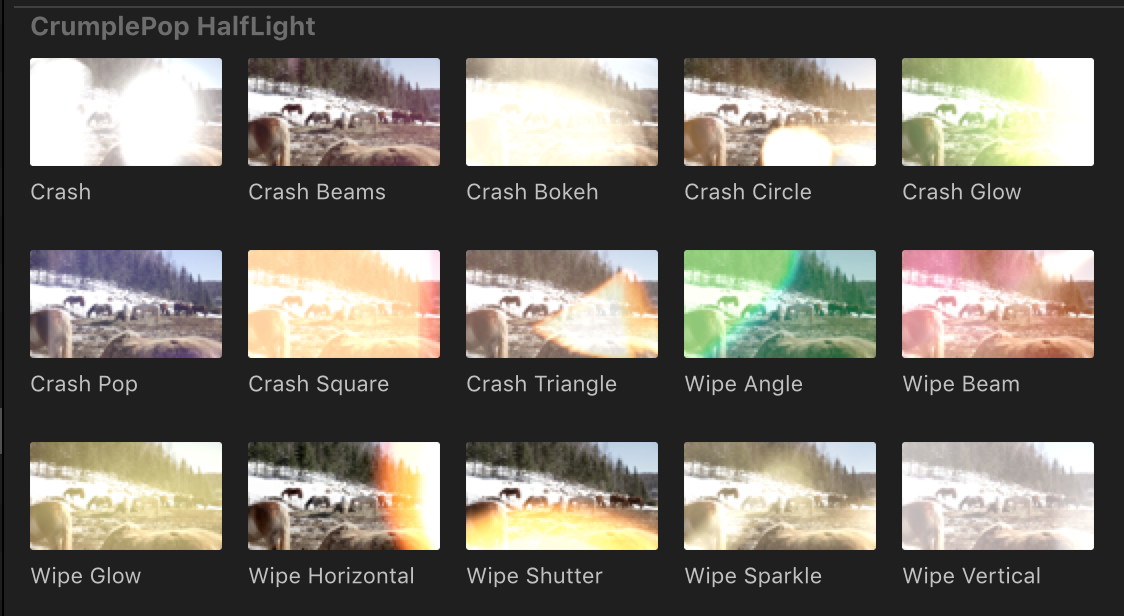1124x616 pixels.
Task: Click the Crash Glow transition preview
Action: click(x=998, y=112)
